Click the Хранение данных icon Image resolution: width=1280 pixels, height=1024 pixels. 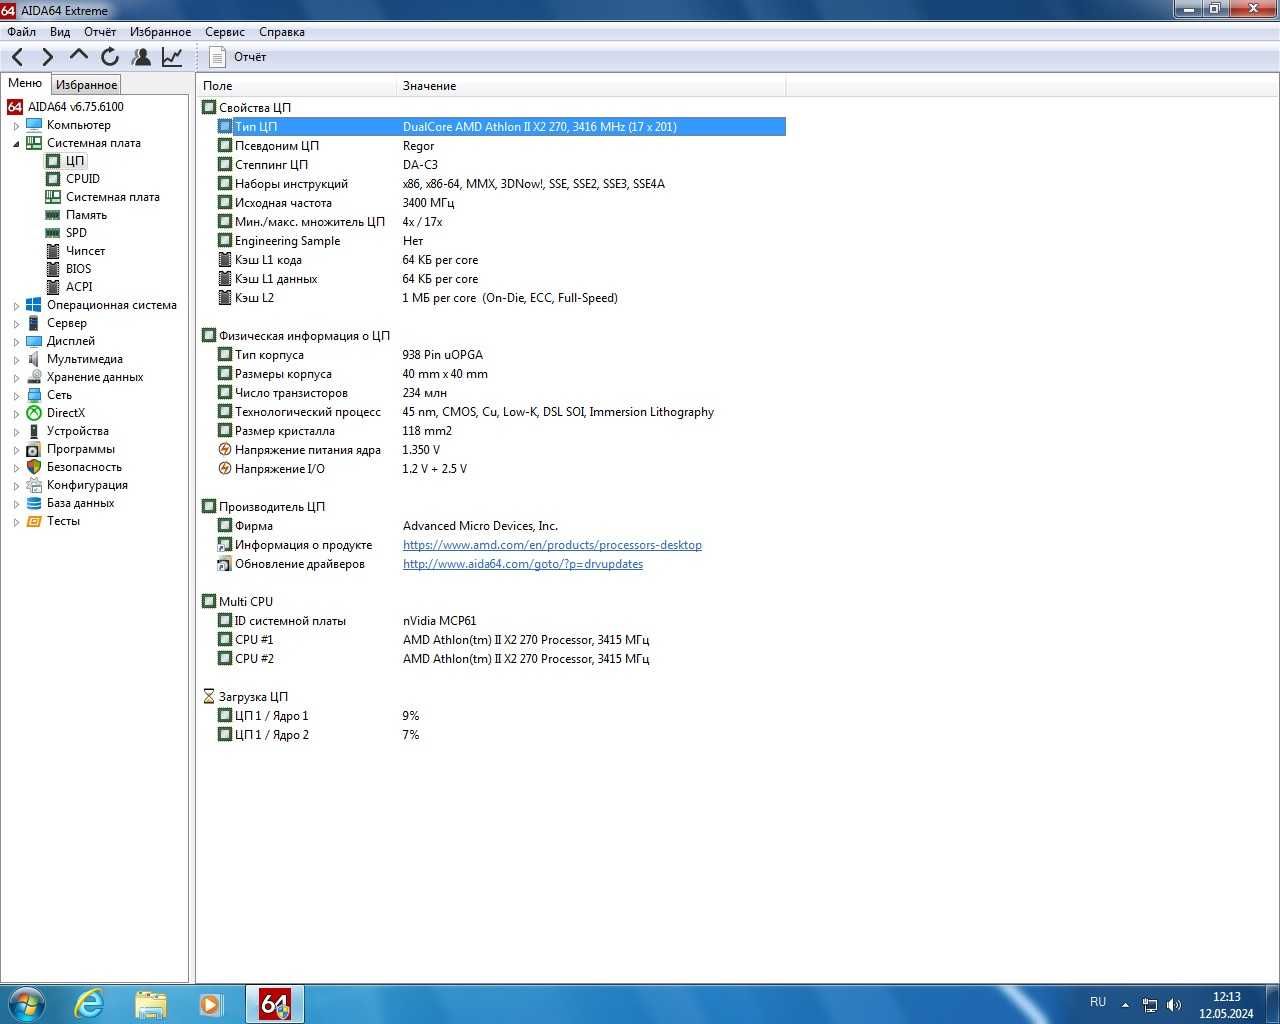pyautogui.click(x=34, y=377)
